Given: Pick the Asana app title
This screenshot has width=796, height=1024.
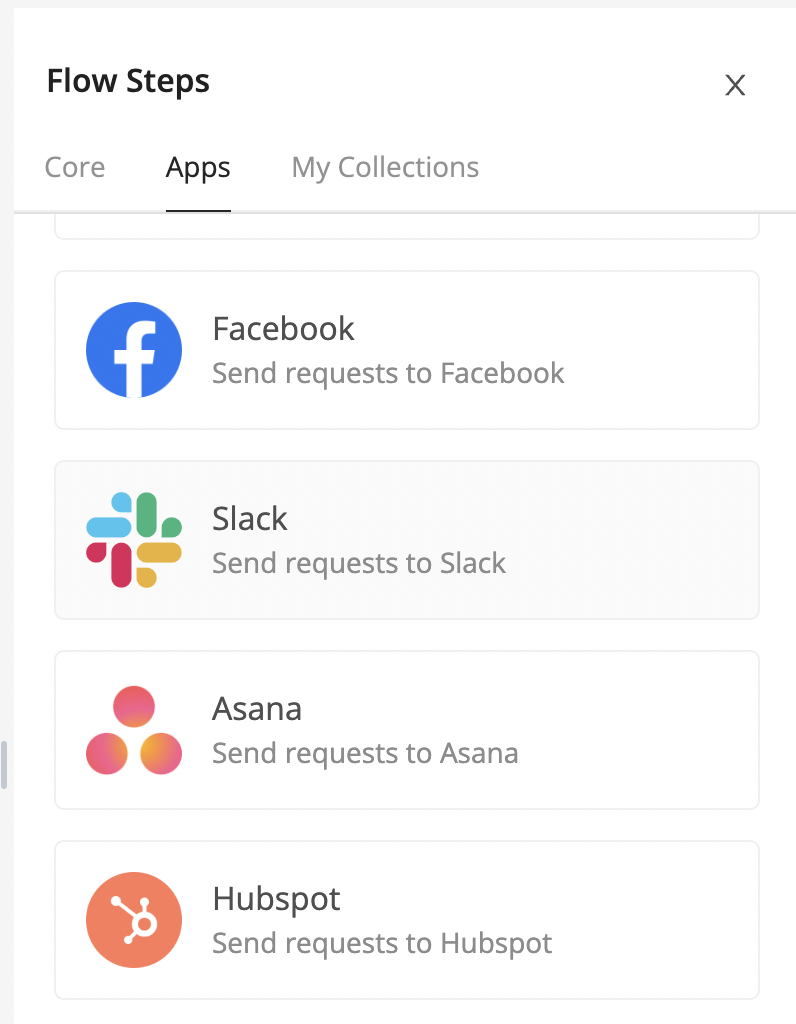Looking at the screenshot, I should coord(257,709).
